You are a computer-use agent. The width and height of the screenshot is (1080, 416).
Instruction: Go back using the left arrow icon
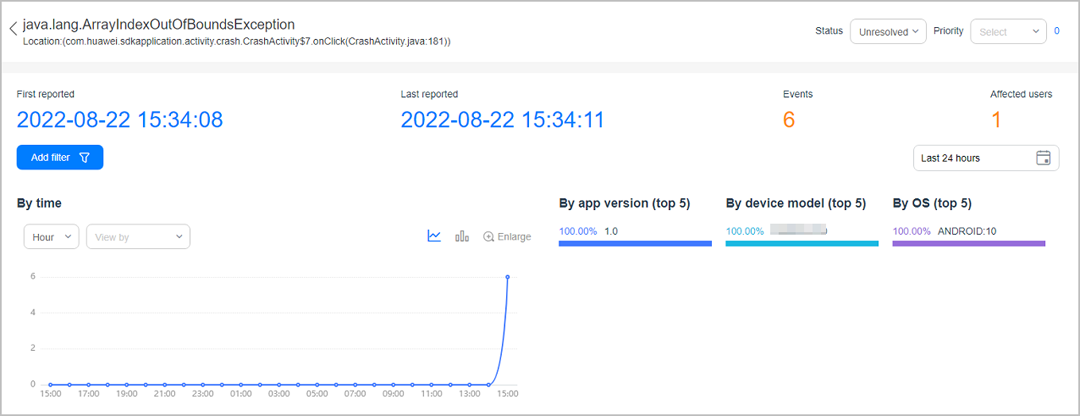[13, 30]
